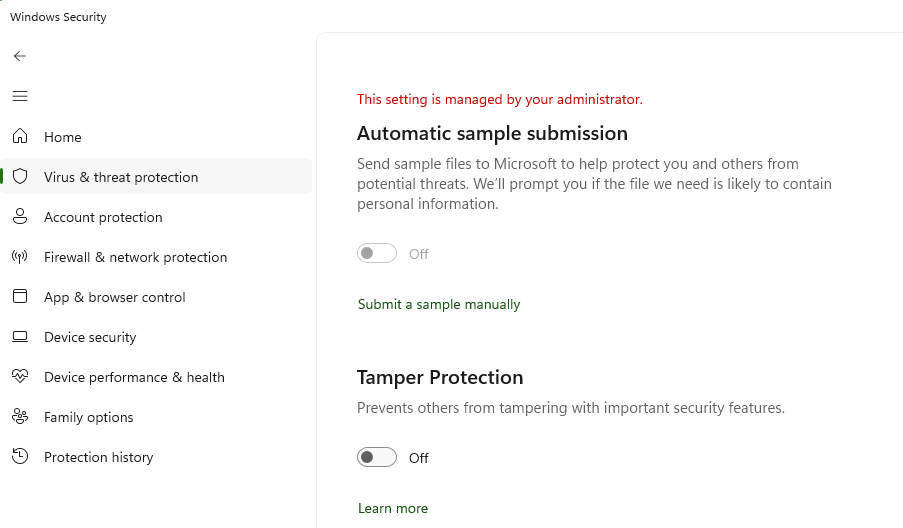This screenshot has height=528, width=903.
Task: Click the Protection history clock icon
Action: (x=20, y=457)
